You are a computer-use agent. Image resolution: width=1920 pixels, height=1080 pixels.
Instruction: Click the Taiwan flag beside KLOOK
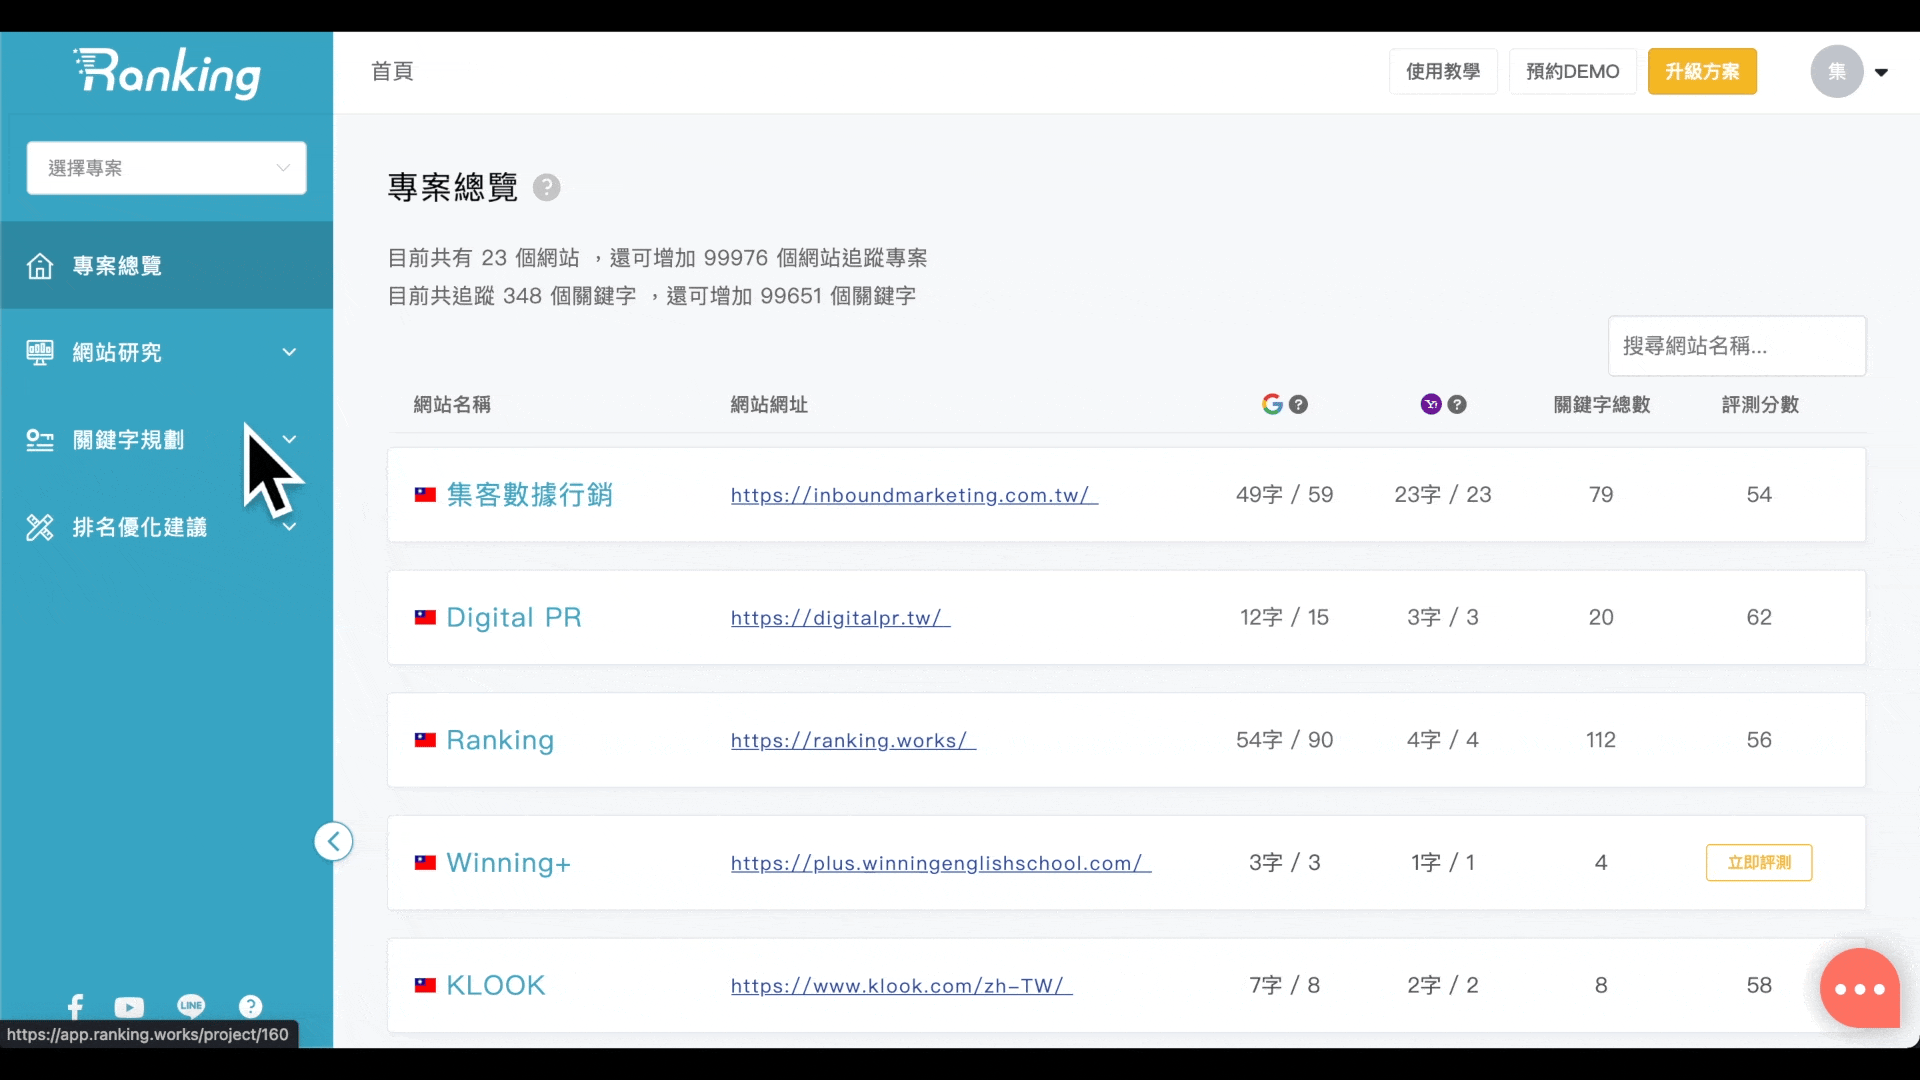coord(425,985)
